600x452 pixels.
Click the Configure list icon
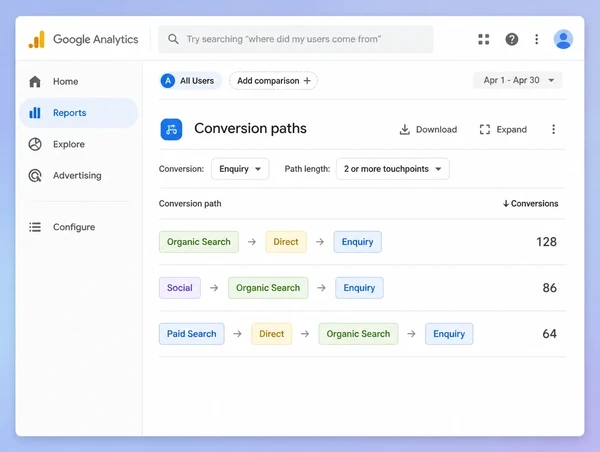35,227
